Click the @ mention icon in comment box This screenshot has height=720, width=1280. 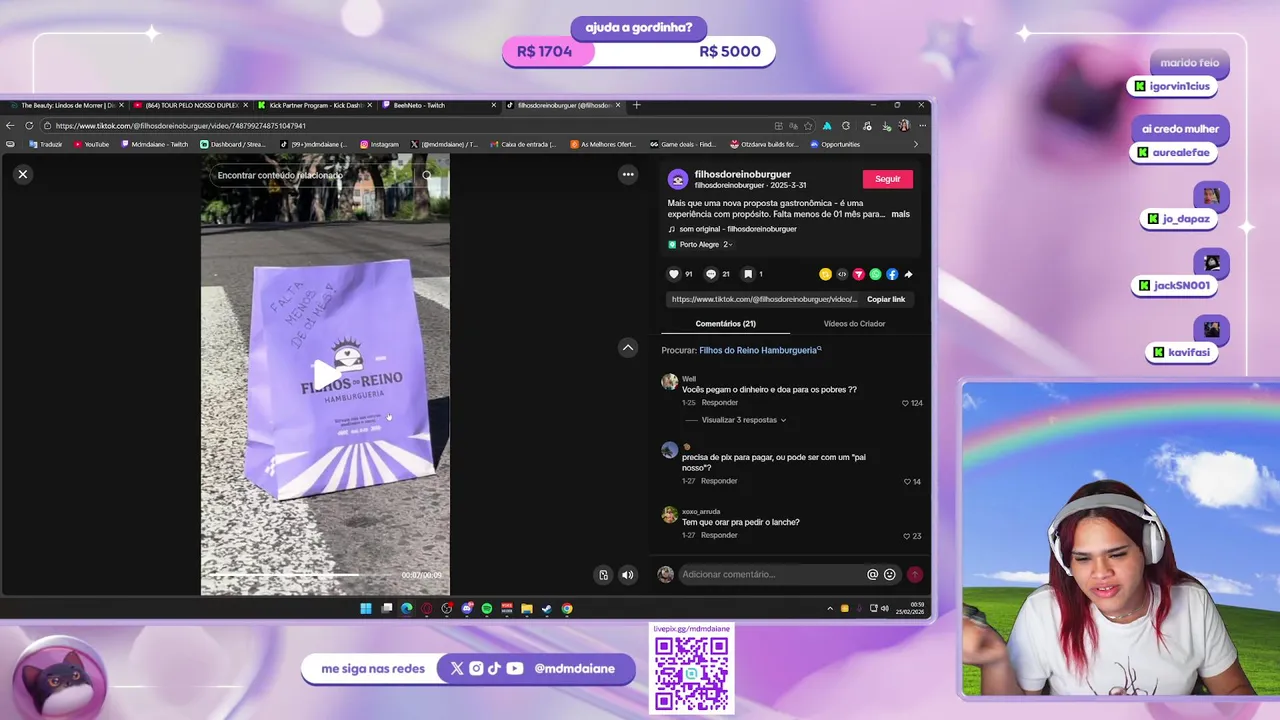pyautogui.click(x=873, y=575)
